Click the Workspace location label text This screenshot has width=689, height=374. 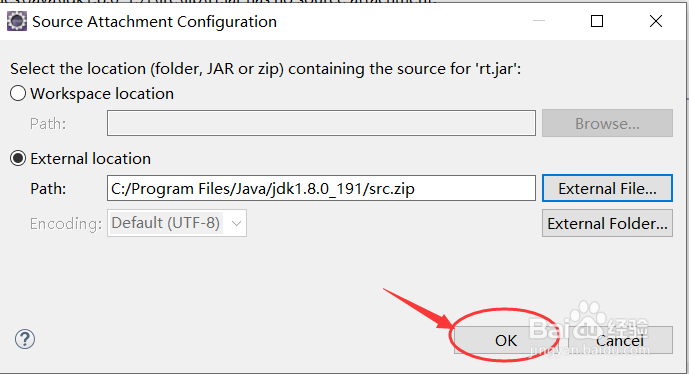[102, 94]
